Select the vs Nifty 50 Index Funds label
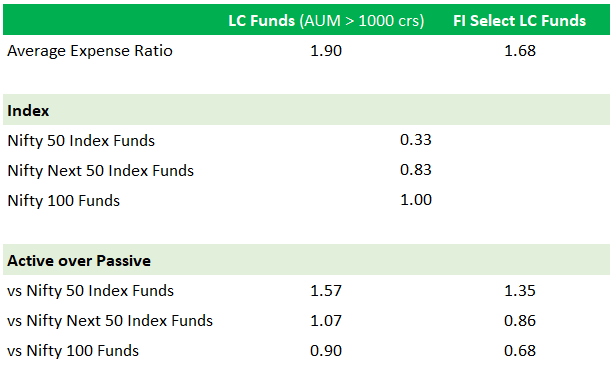The height and width of the screenshot is (367, 612). pyautogui.click(x=91, y=291)
